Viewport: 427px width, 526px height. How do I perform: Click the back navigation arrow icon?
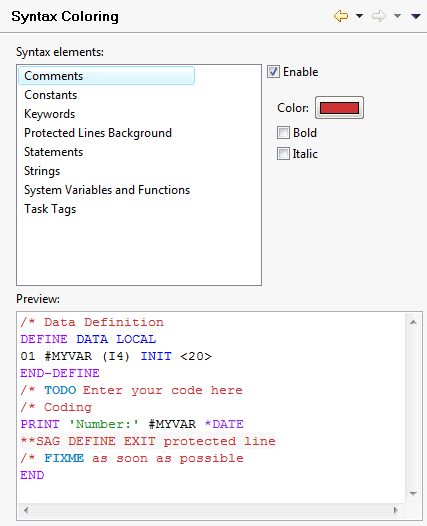click(x=341, y=16)
